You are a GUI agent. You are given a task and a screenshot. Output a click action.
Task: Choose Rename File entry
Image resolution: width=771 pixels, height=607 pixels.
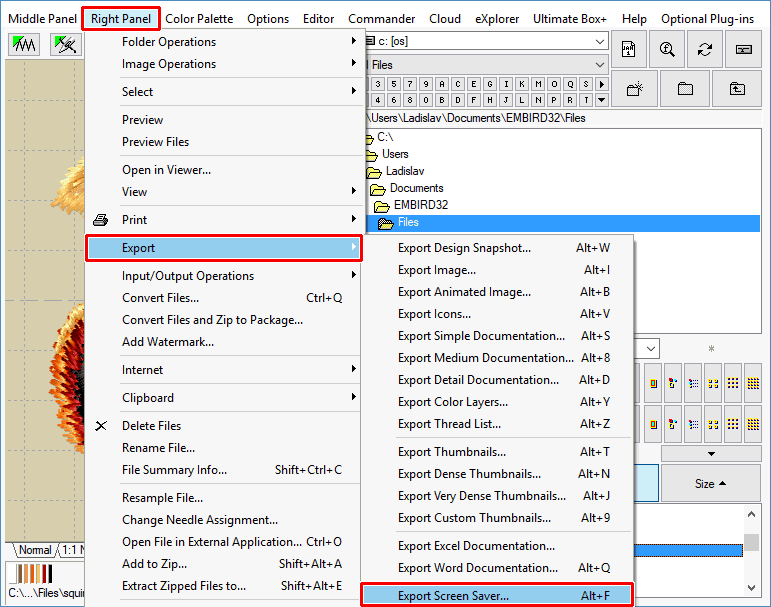coord(225,448)
